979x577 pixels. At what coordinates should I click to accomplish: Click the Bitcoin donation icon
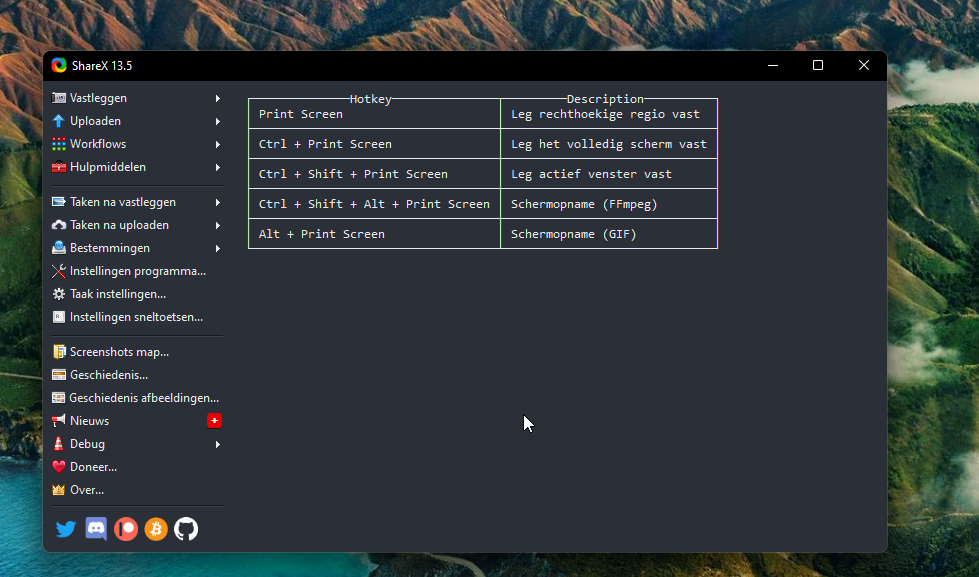[156, 529]
